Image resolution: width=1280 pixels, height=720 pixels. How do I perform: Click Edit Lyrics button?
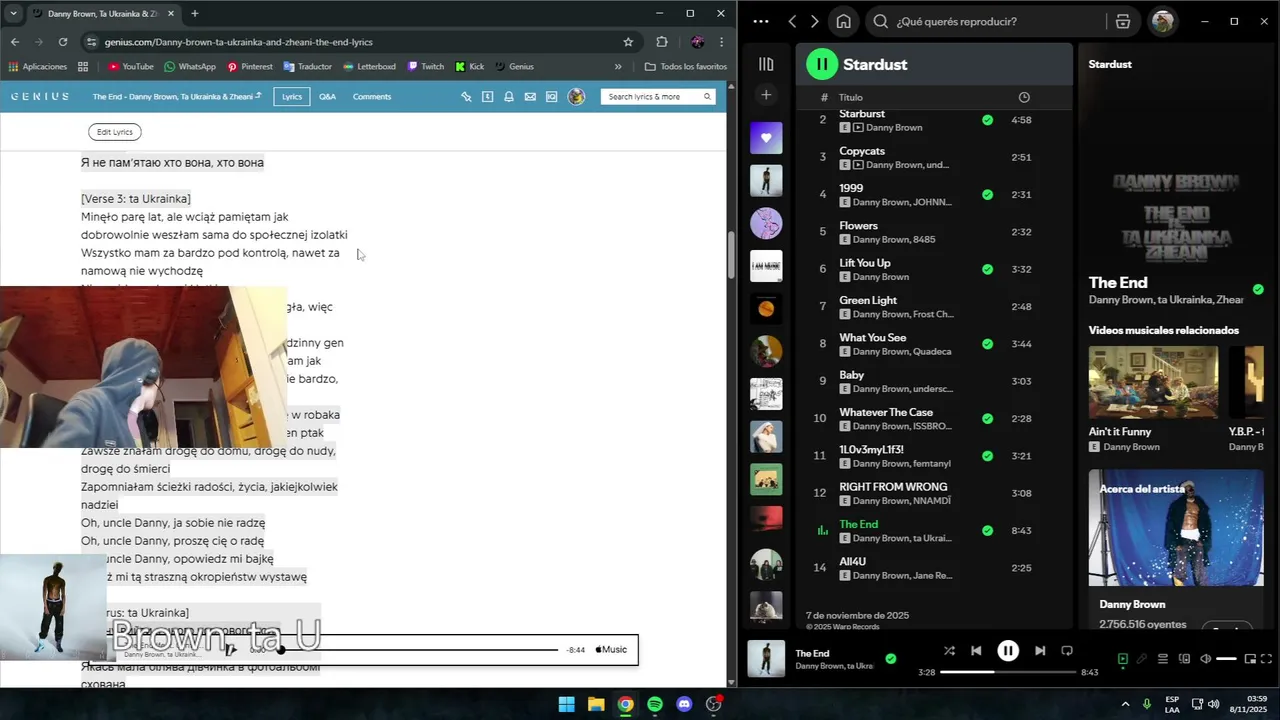(115, 132)
